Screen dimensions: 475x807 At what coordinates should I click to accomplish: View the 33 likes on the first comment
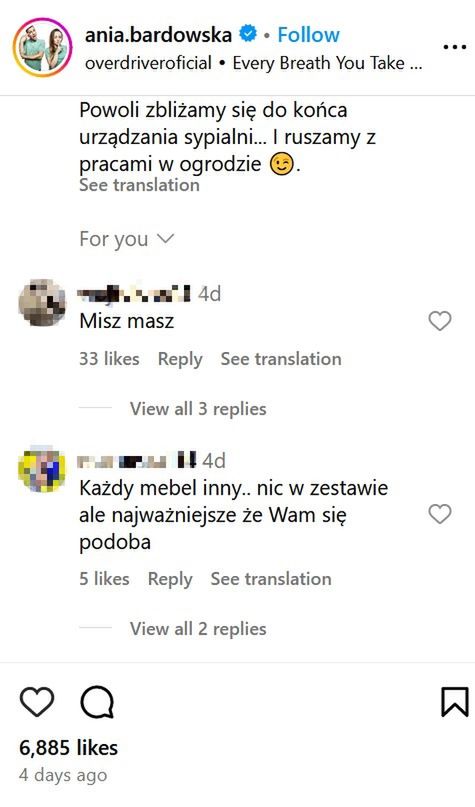coord(109,359)
